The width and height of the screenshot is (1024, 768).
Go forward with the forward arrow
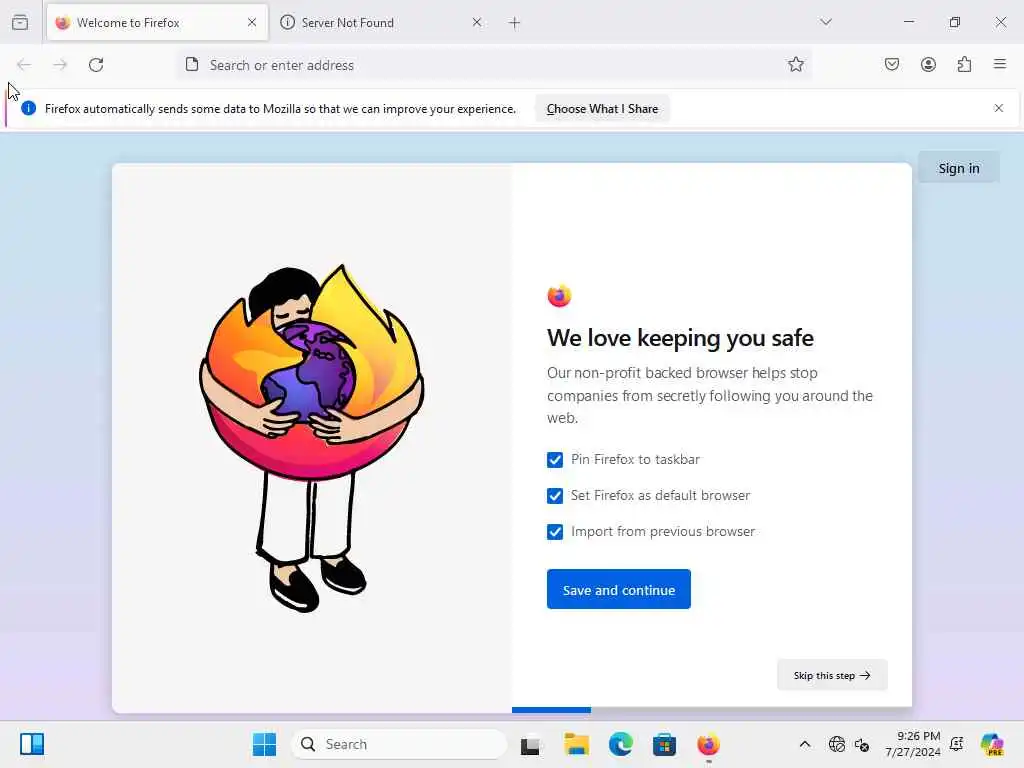(60, 65)
